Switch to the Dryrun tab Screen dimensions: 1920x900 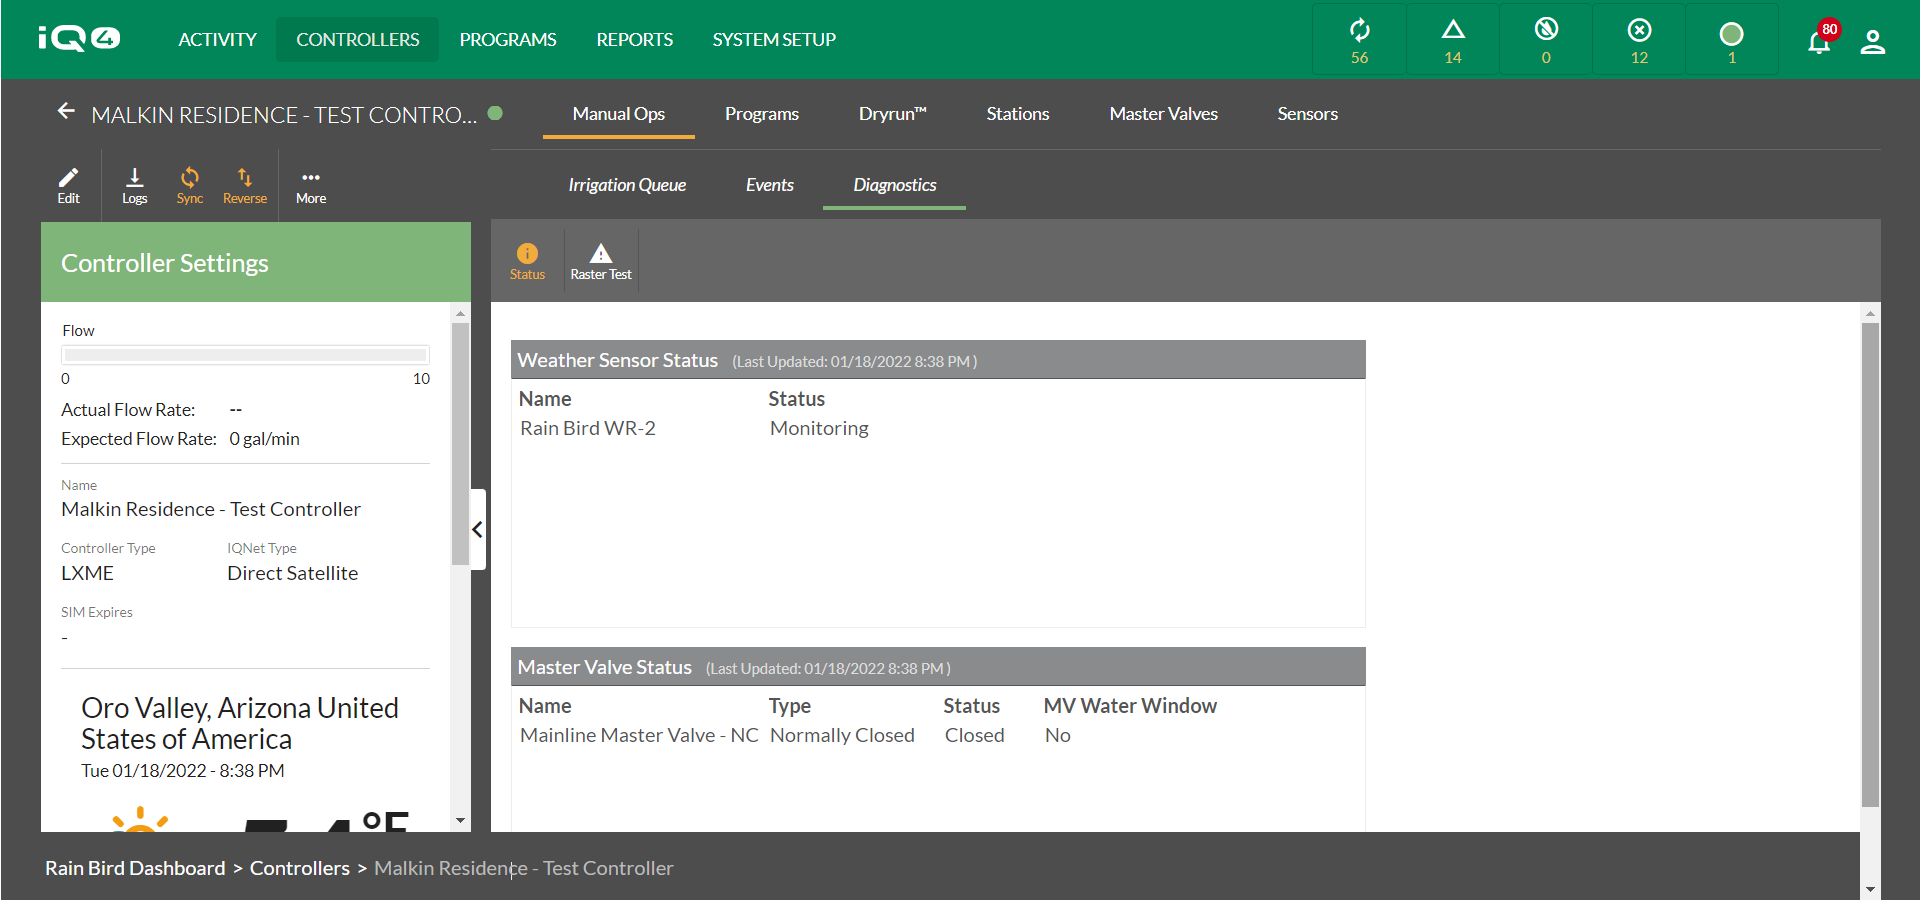(892, 114)
